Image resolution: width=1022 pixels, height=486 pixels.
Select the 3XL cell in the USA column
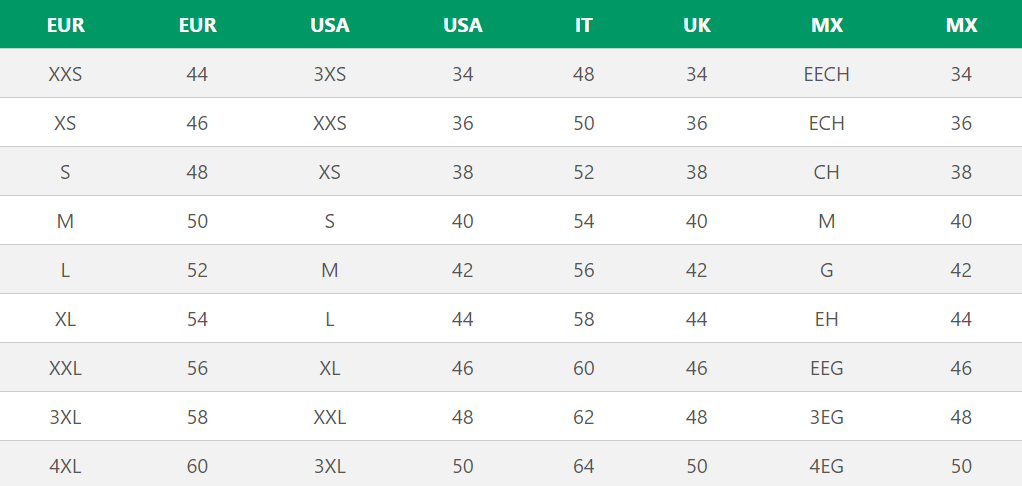click(x=330, y=466)
